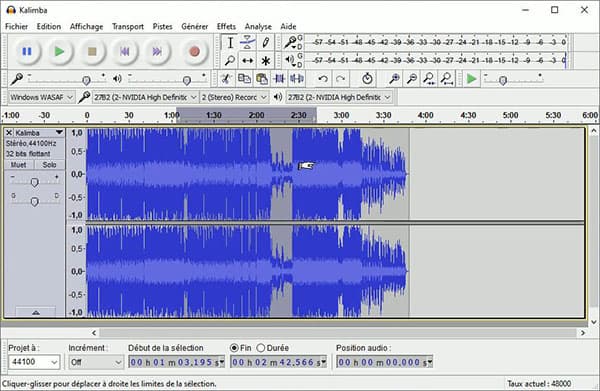The image size is (600, 391).
Task: Open the Kalimba track name dropdown menu
Action: tap(59, 132)
